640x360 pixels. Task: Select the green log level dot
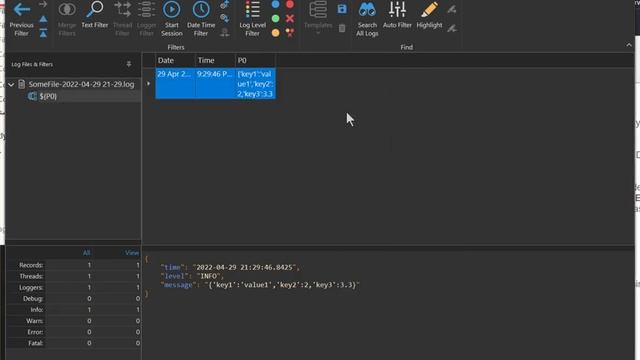pos(276,18)
